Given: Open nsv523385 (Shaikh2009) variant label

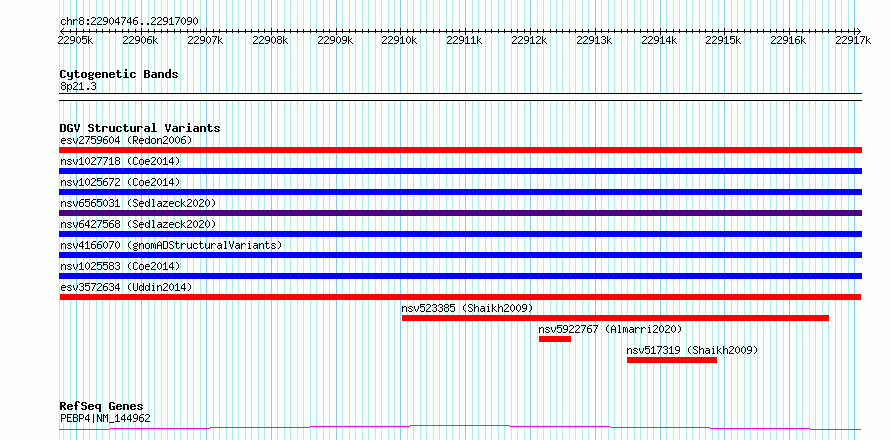Looking at the screenshot, I should tap(468, 308).
